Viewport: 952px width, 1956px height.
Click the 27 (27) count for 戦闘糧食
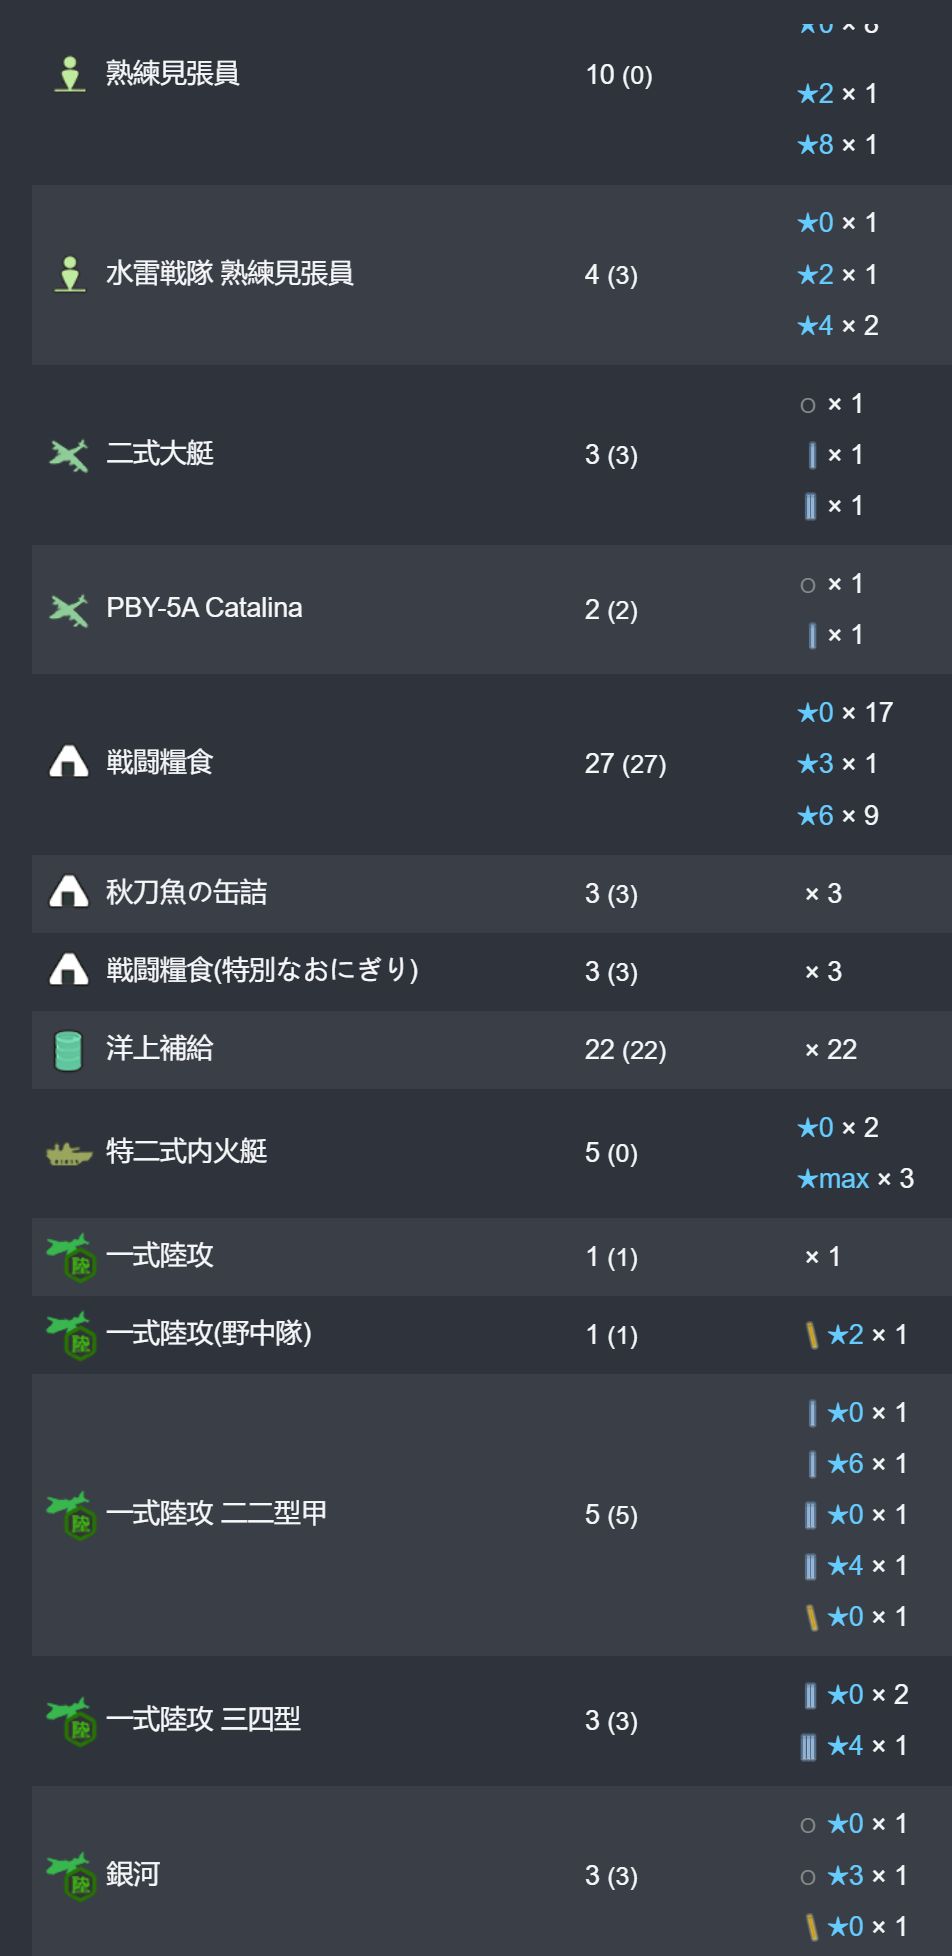625,764
